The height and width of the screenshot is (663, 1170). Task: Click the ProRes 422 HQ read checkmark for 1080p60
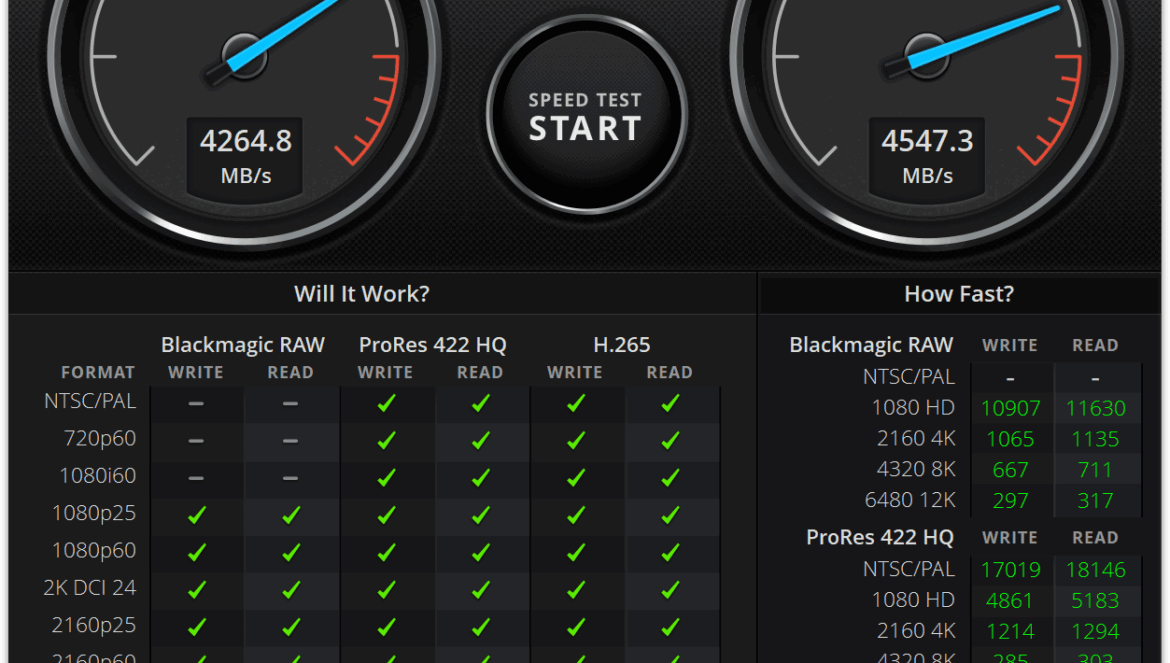click(x=481, y=553)
